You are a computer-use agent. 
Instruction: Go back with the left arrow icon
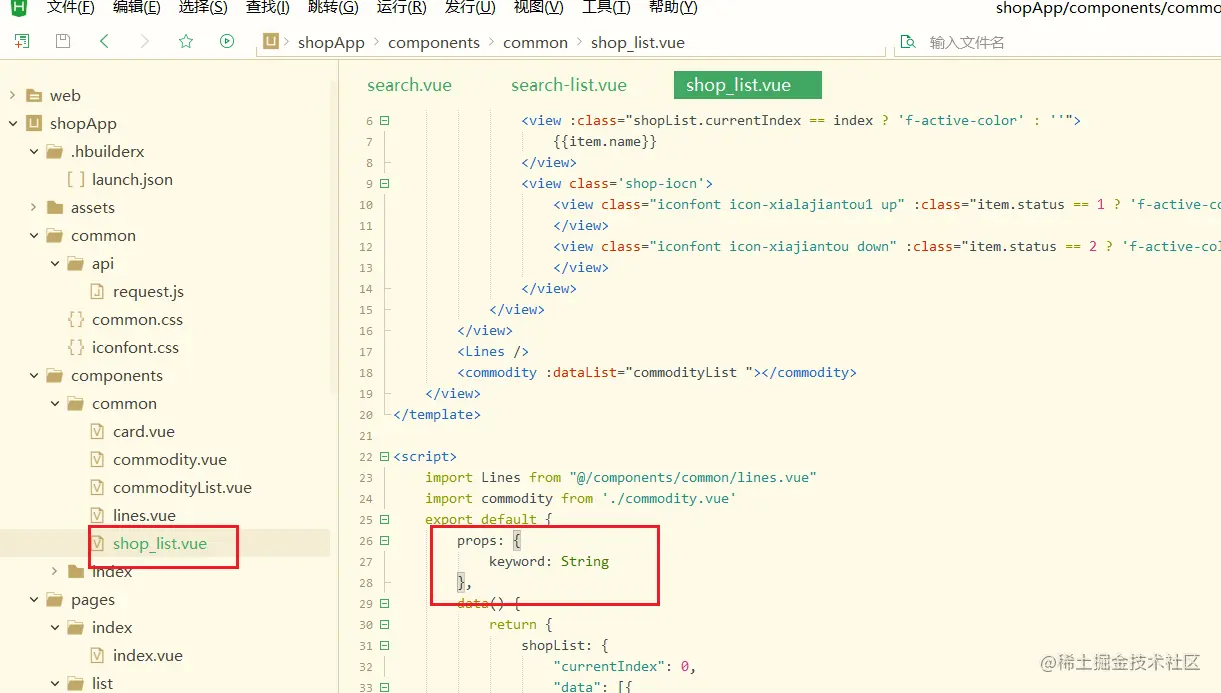pos(104,41)
